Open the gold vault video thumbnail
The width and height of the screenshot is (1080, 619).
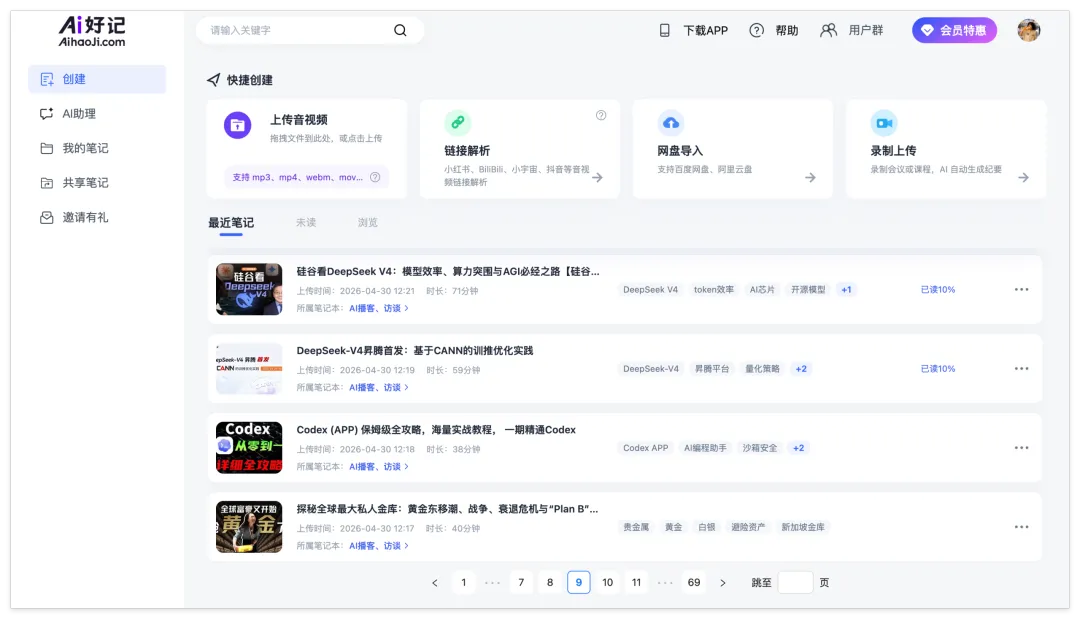click(x=249, y=527)
